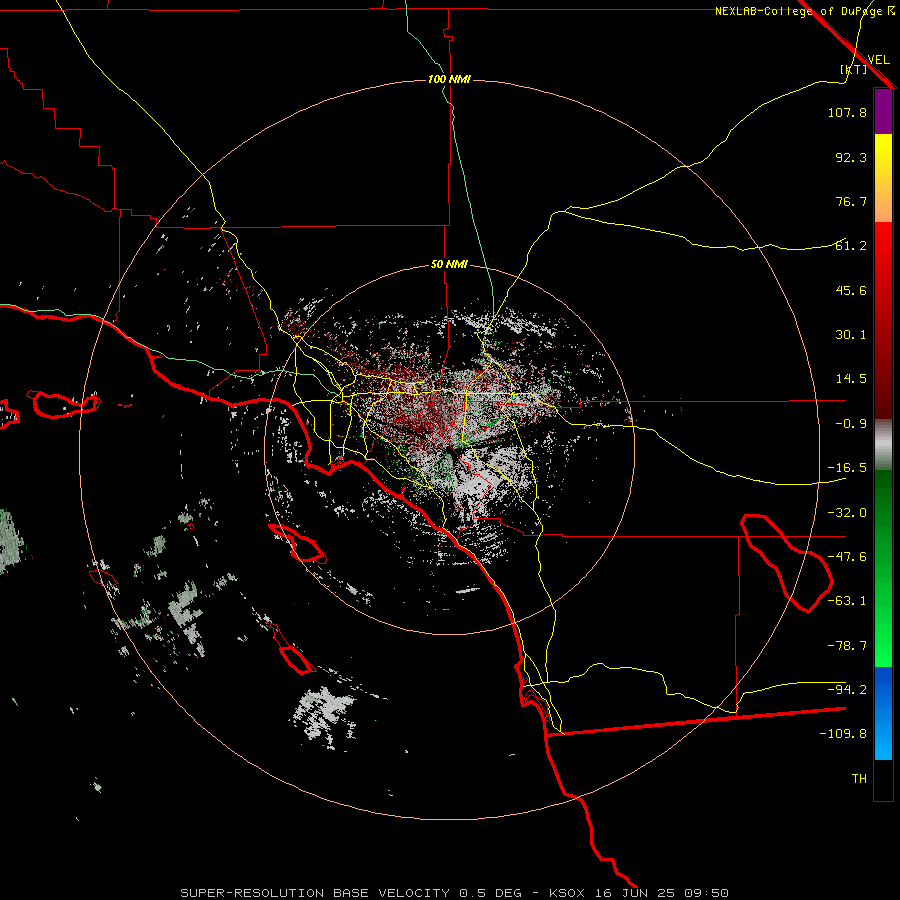The image size is (900, 900).
Task: Select the -47.6 scale value
Action: tap(847, 557)
